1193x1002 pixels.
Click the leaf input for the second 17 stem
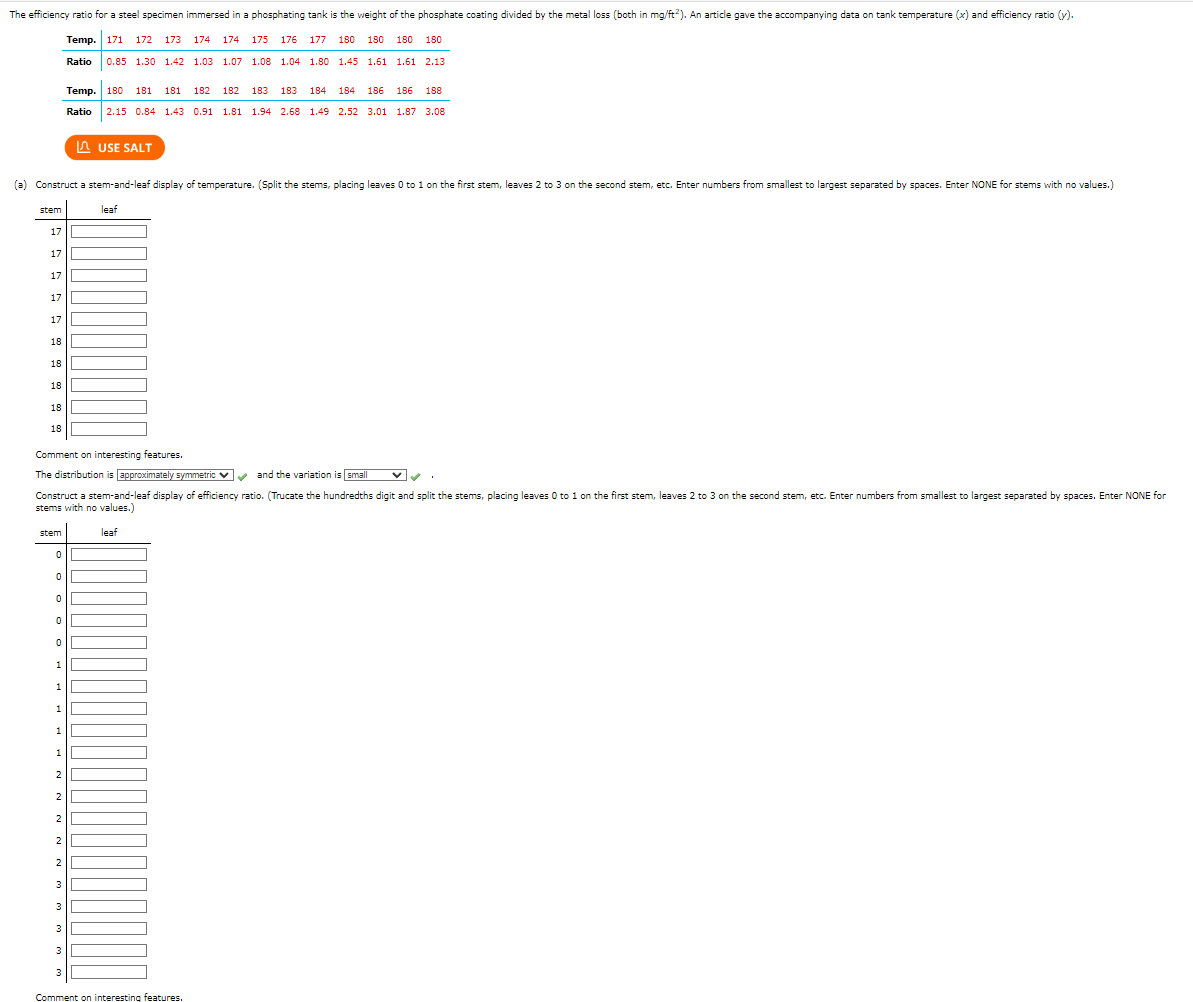108,252
